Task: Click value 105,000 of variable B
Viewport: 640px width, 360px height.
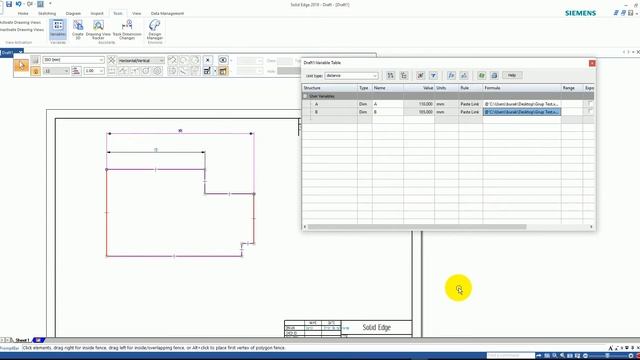Action: 419,112
